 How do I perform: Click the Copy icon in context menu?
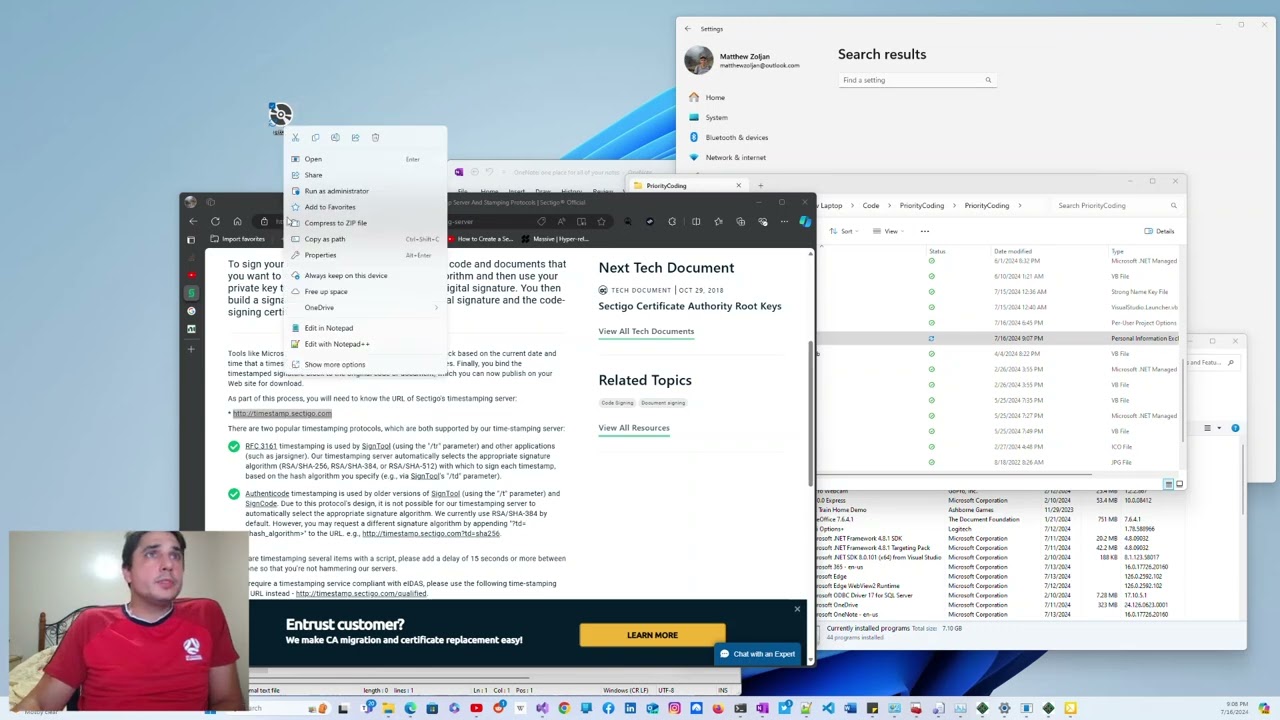[315, 138]
